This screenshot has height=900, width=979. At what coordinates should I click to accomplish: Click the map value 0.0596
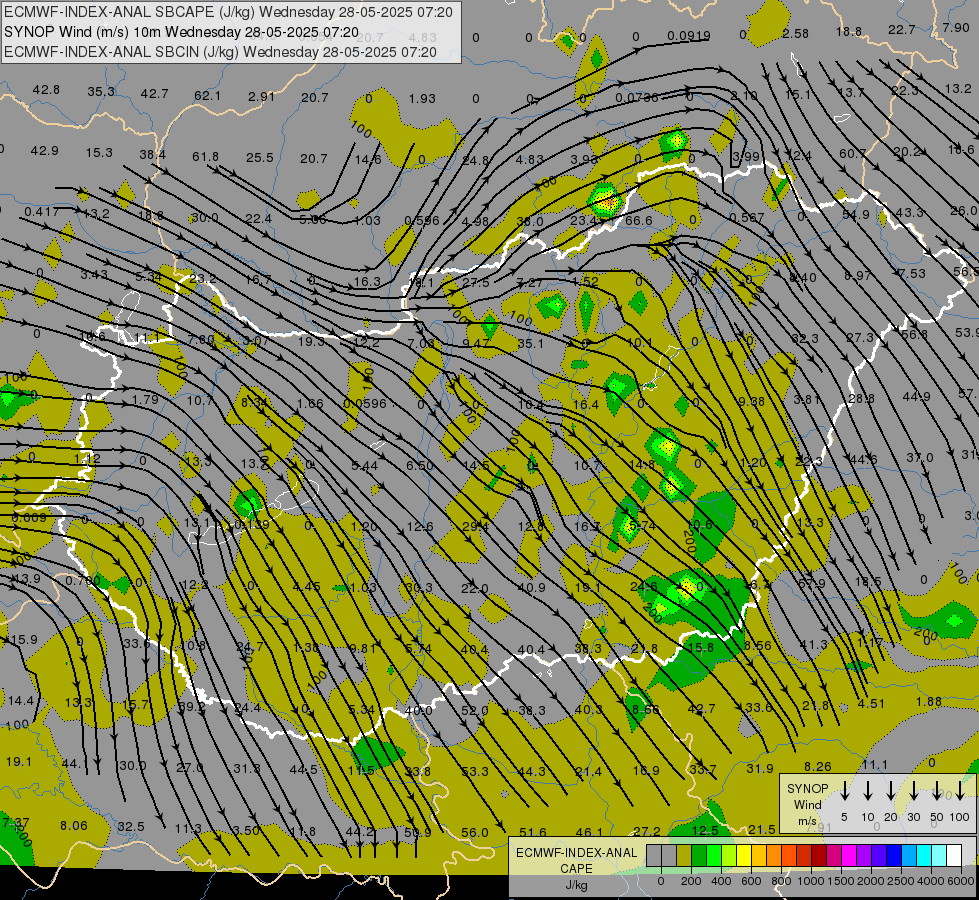(x=365, y=403)
